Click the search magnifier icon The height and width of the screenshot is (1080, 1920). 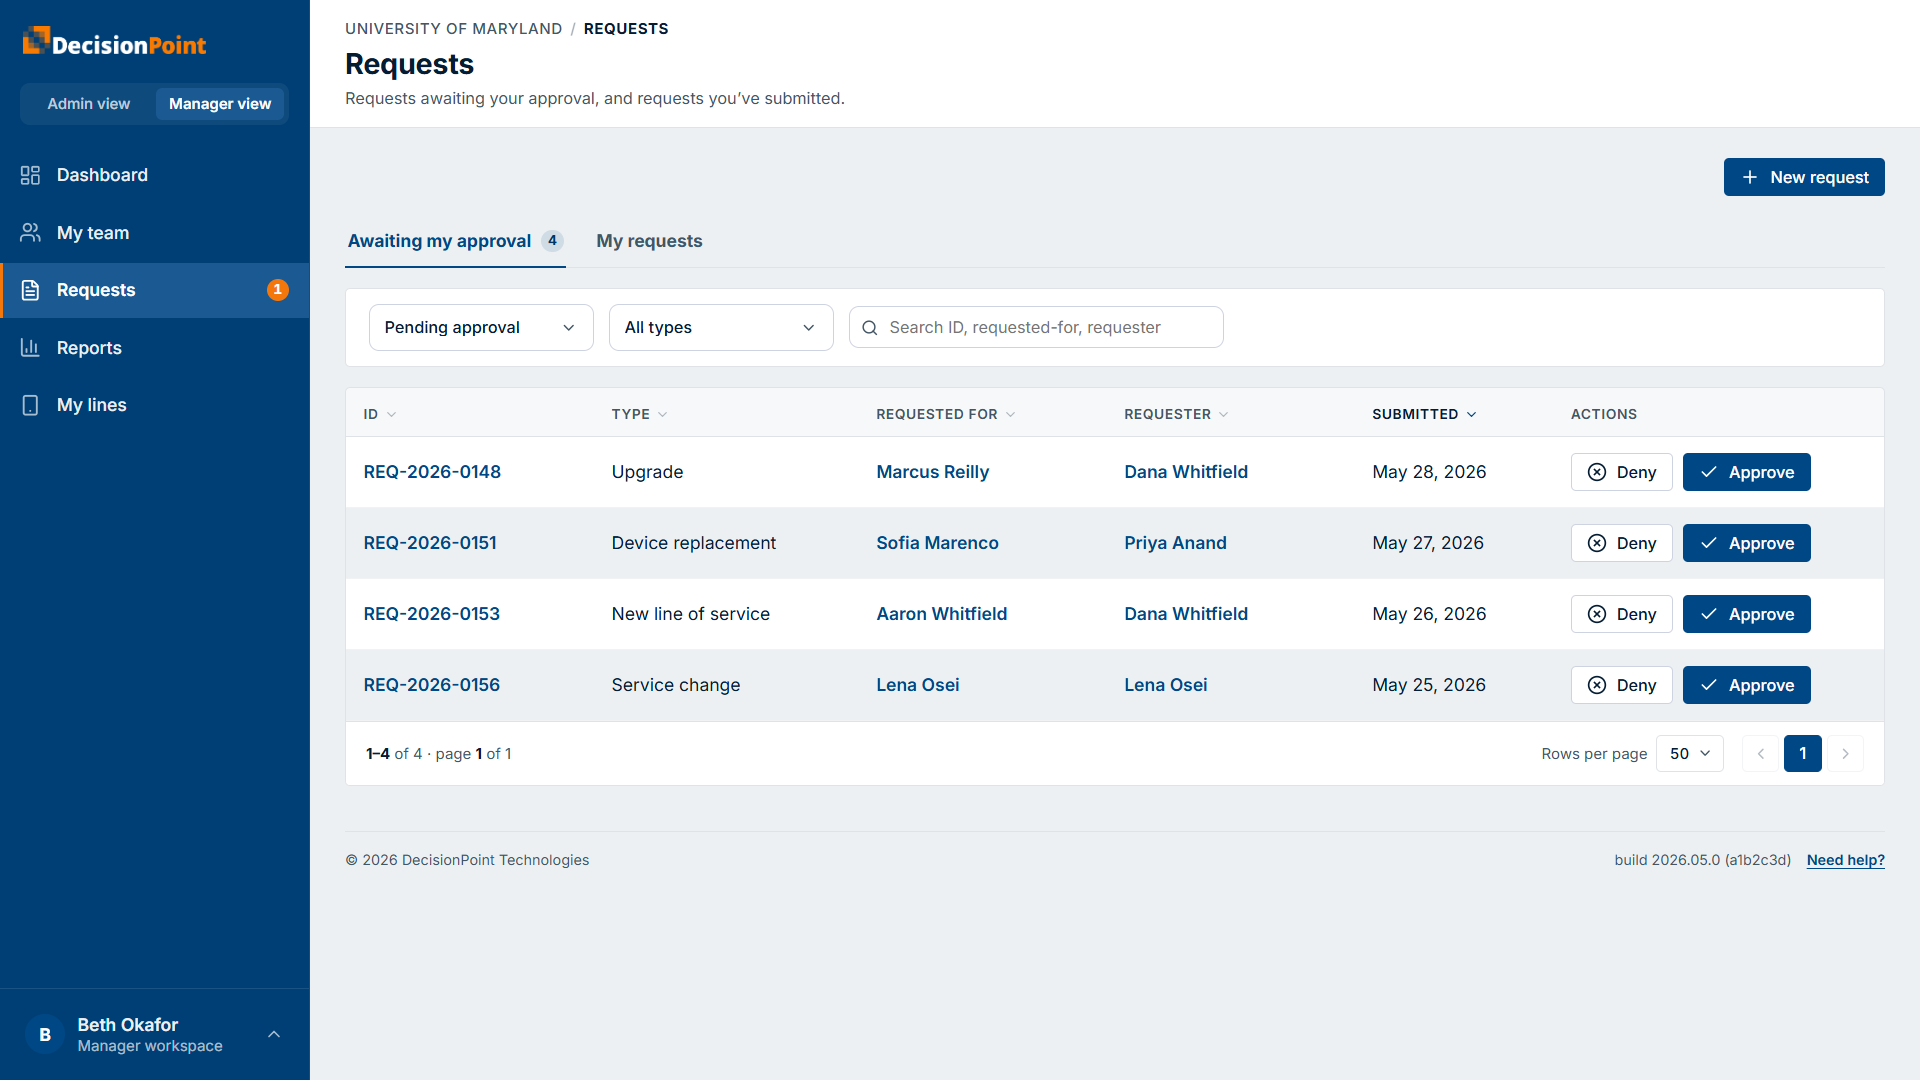(870, 328)
